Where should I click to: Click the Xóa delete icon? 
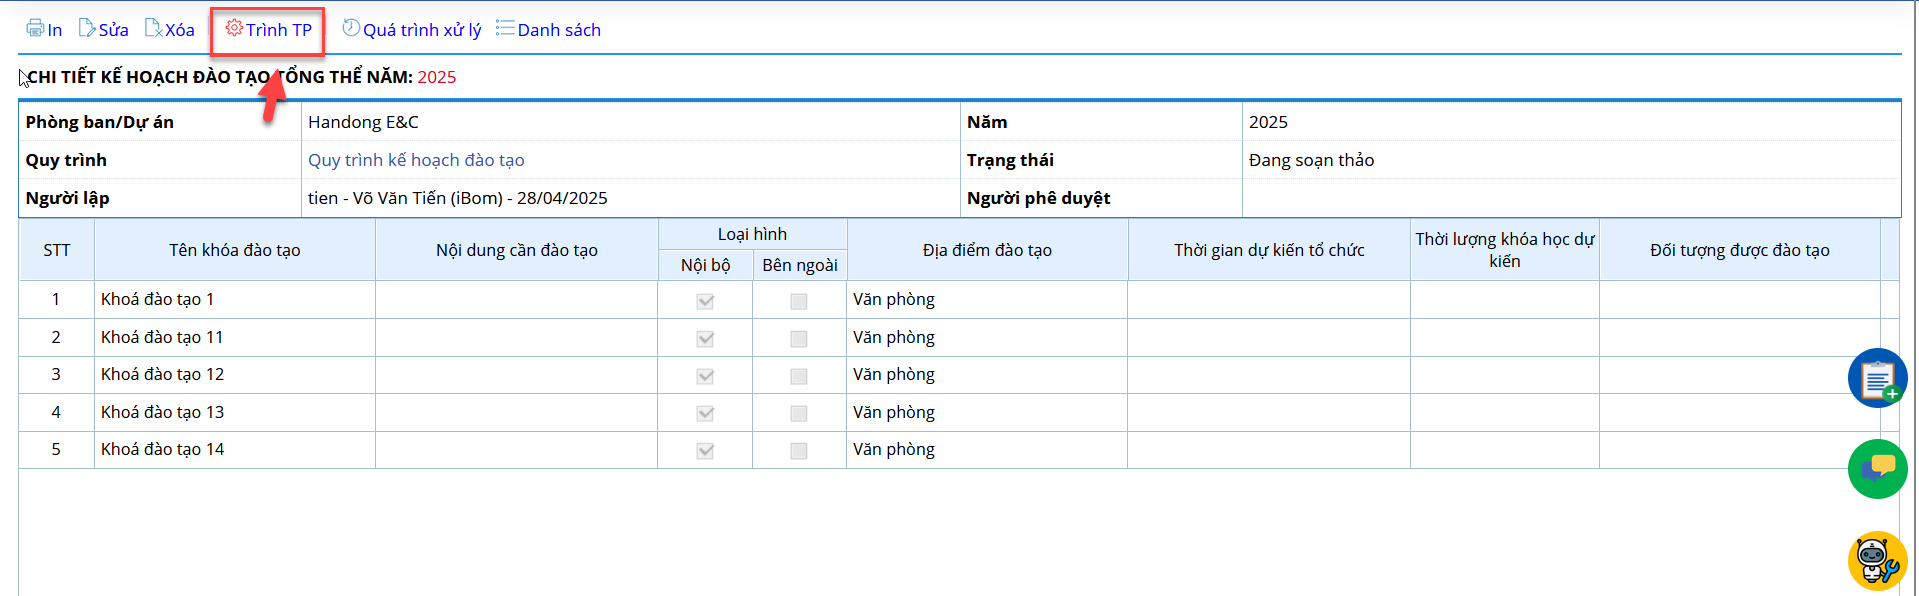click(x=153, y=28)
